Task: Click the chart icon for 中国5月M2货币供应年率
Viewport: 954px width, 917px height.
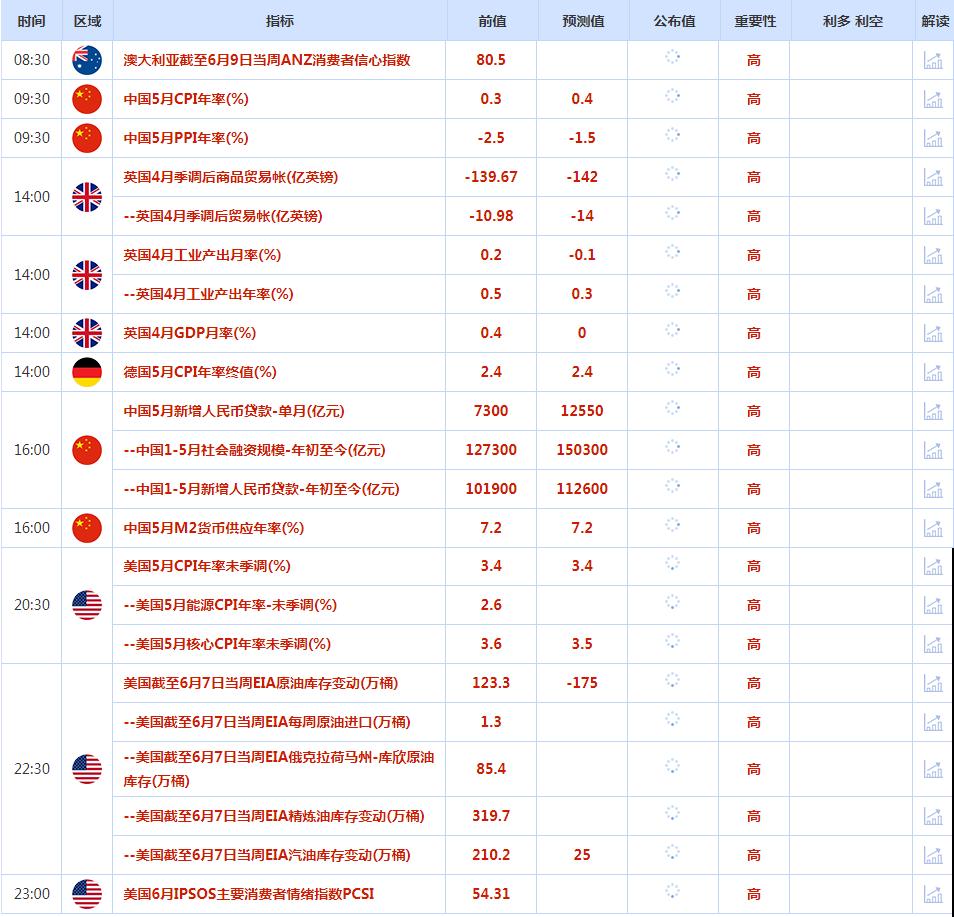Action: click(933, 527)
